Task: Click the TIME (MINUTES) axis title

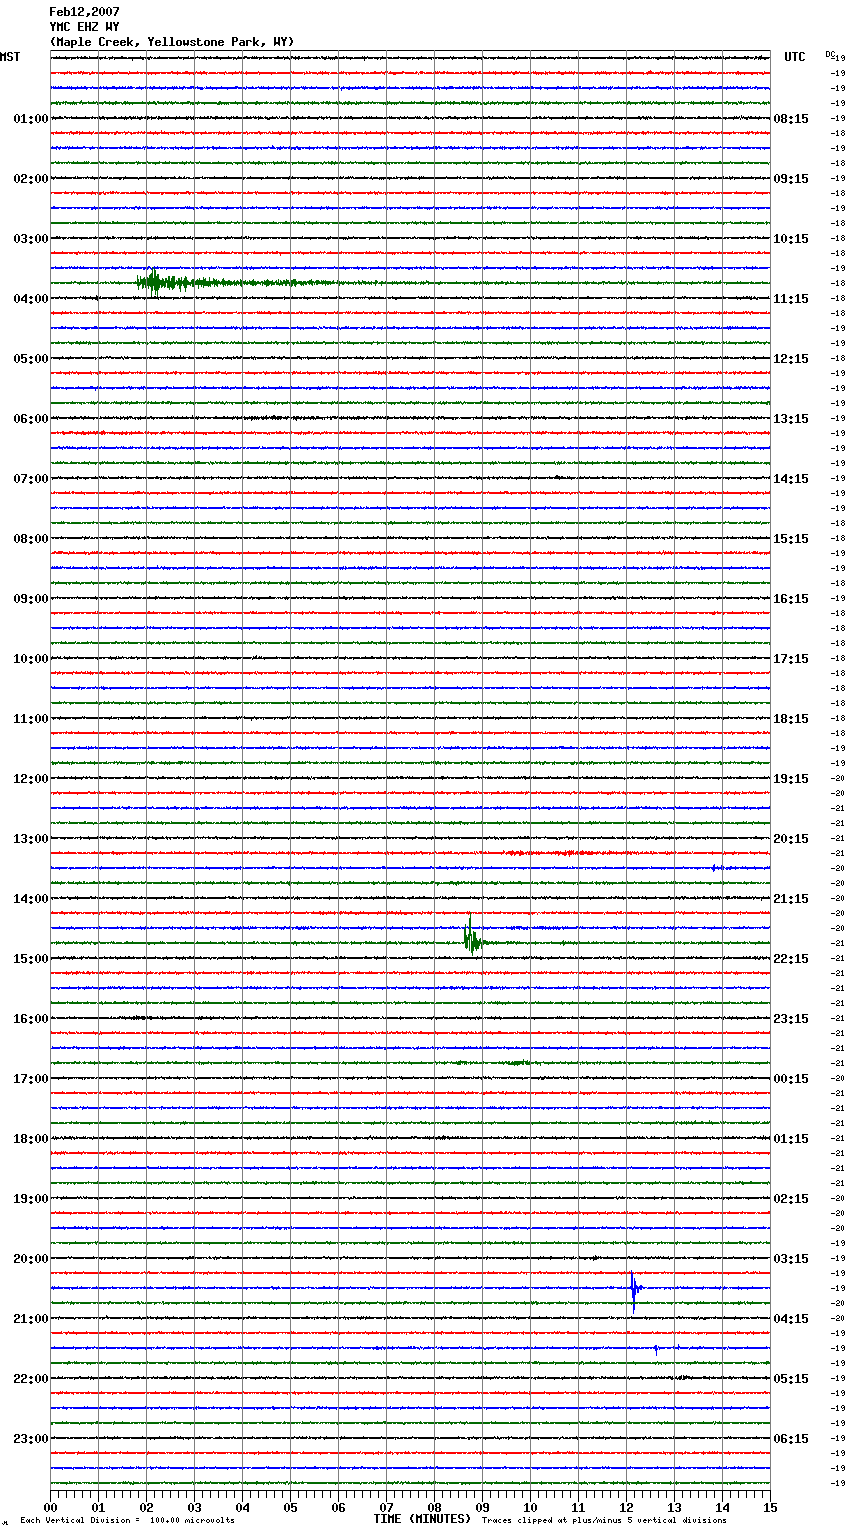Action: [x=422, y=1519]
